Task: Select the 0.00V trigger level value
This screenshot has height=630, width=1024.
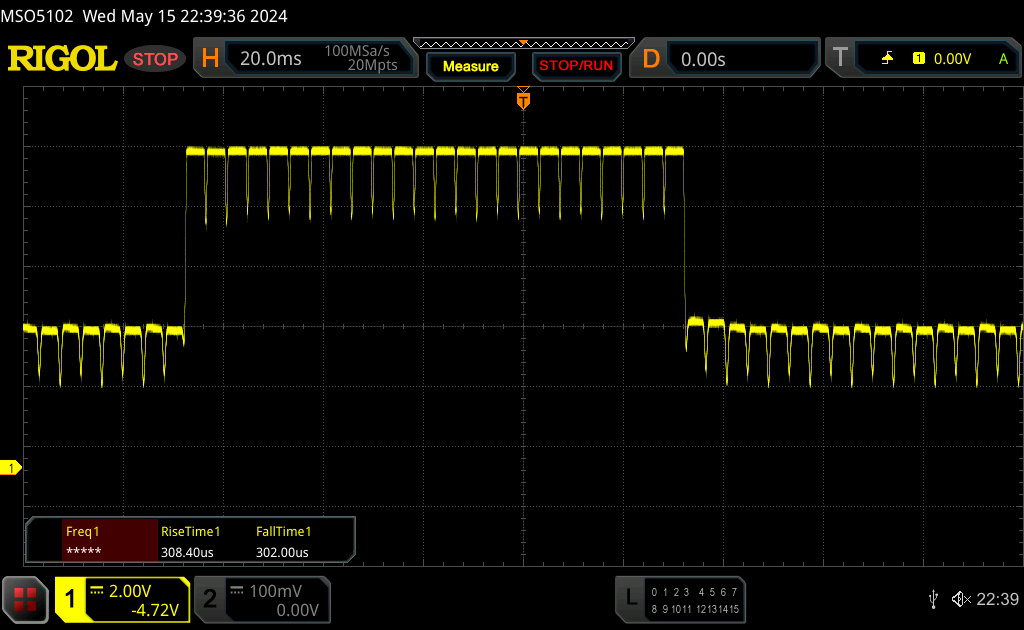Action: click(952, 59)
